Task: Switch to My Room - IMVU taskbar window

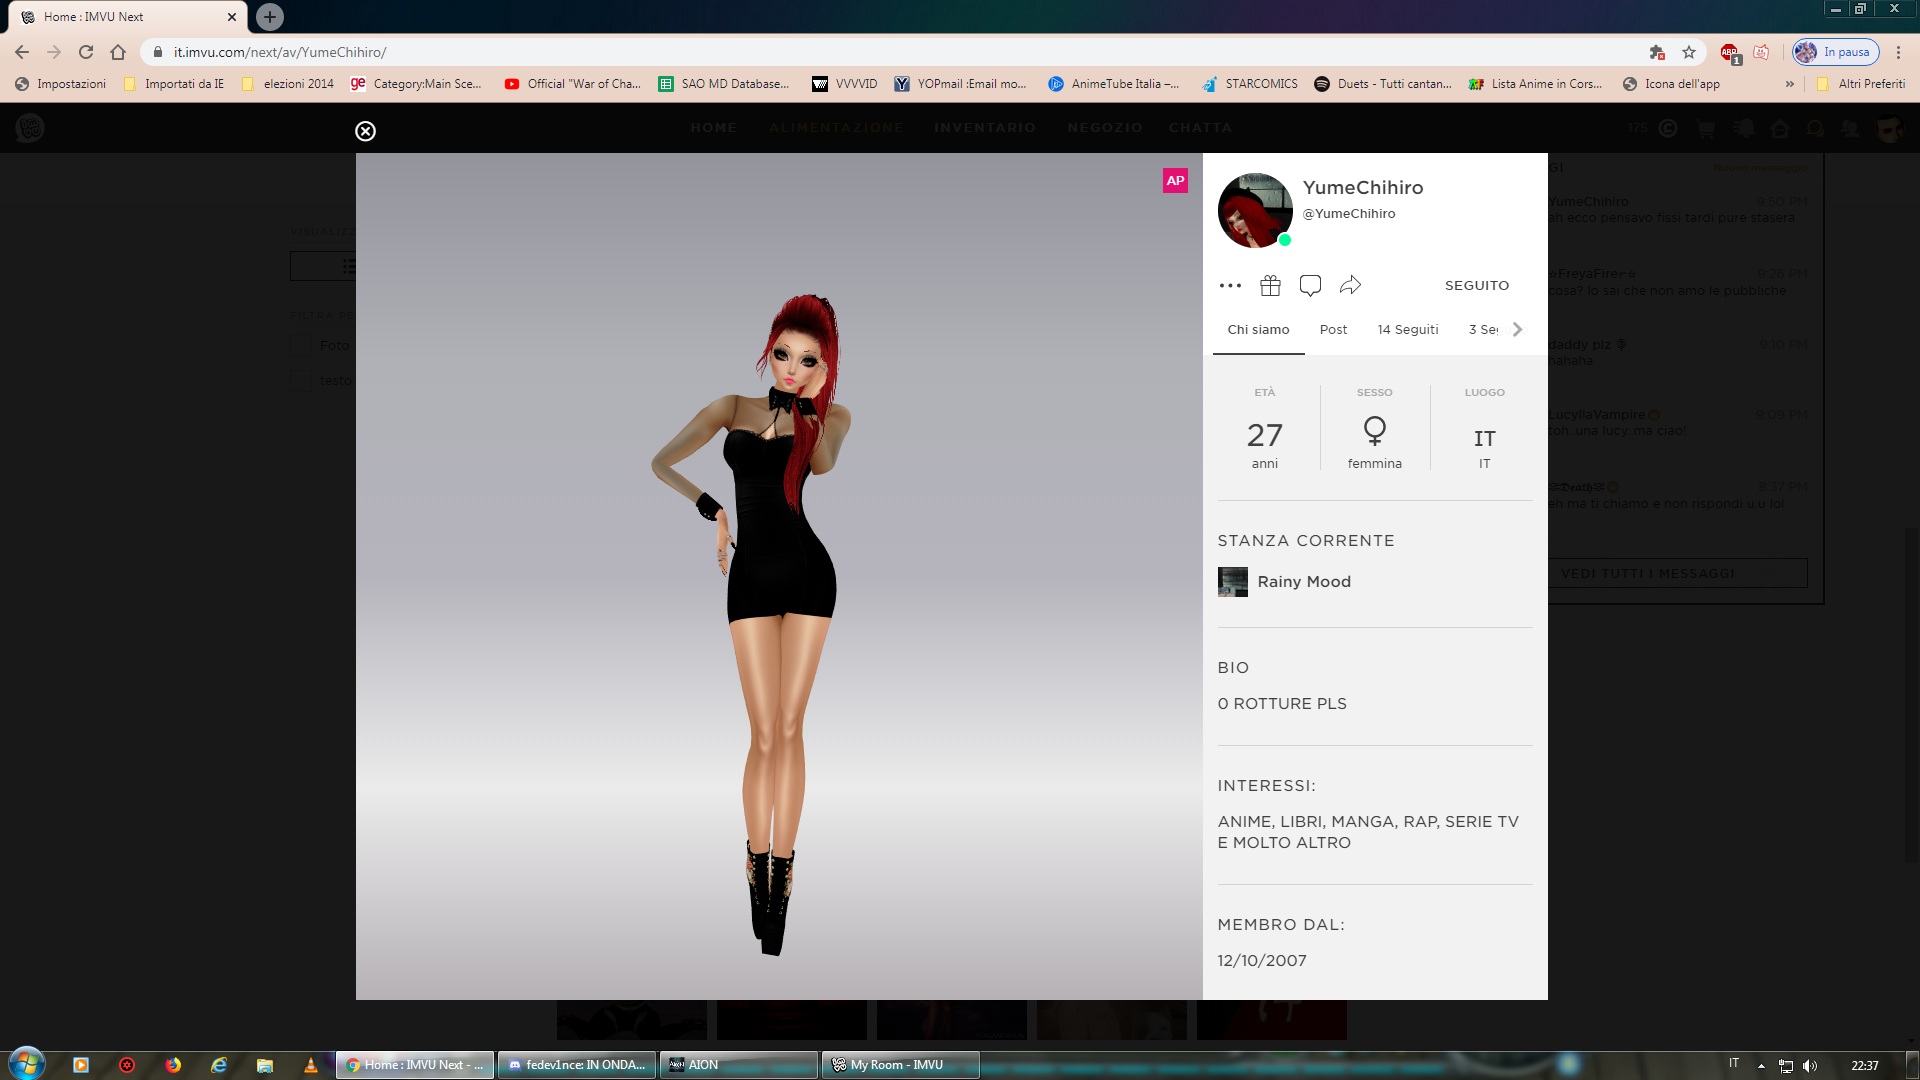Action: coord(899,1065)
